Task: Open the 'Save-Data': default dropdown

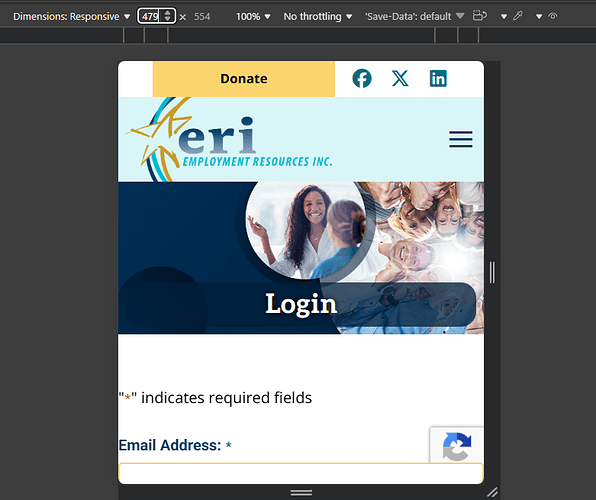Action: click(x=414, y=16)
